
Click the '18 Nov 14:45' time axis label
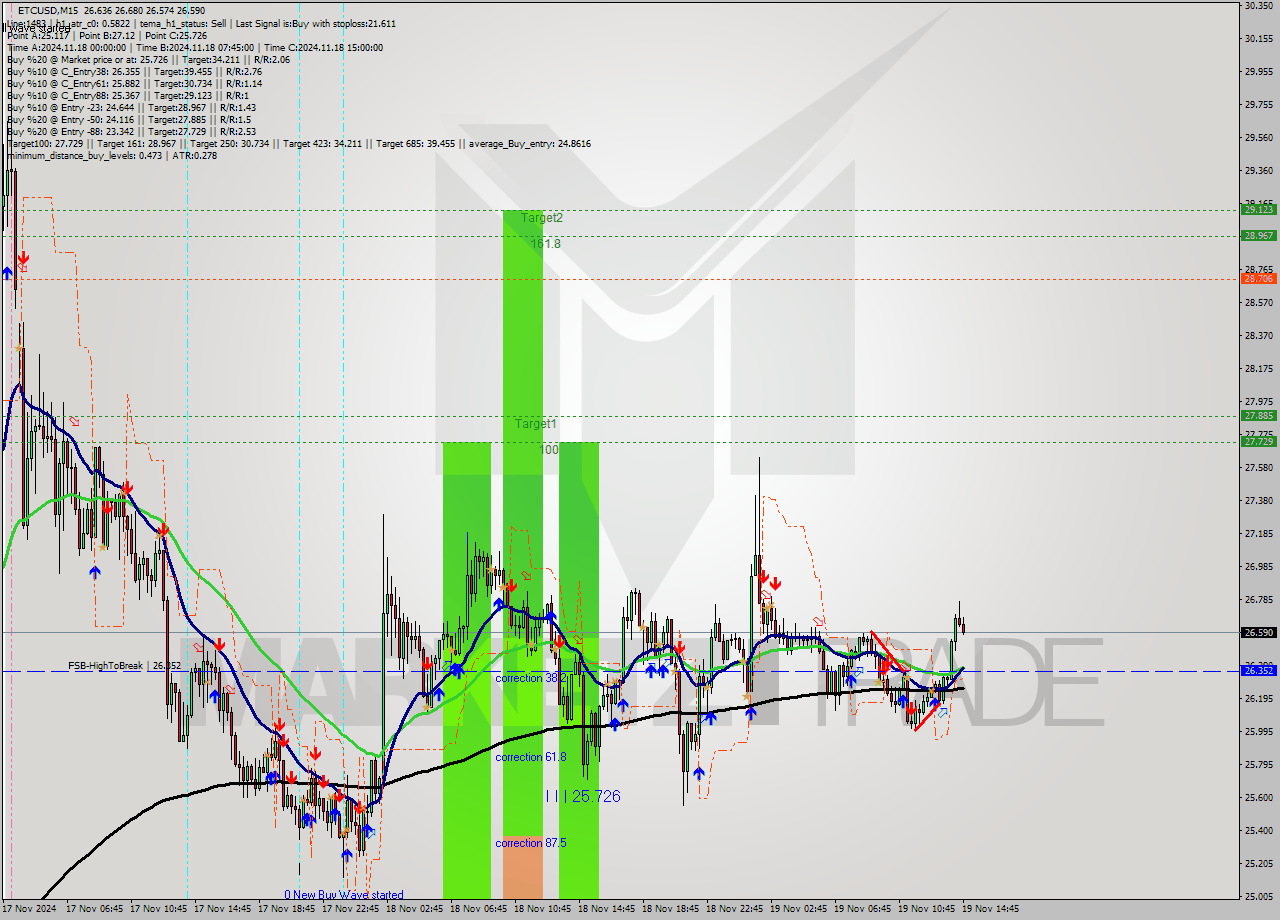tap(606, 909)
